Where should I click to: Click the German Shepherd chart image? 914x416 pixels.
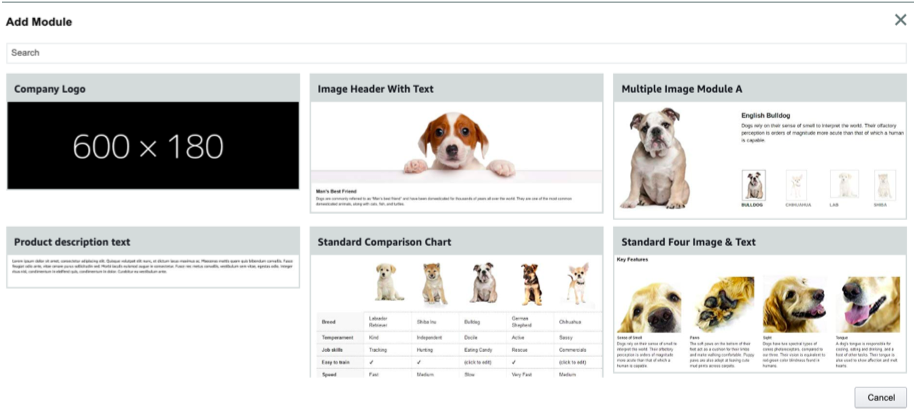point(531,284)
